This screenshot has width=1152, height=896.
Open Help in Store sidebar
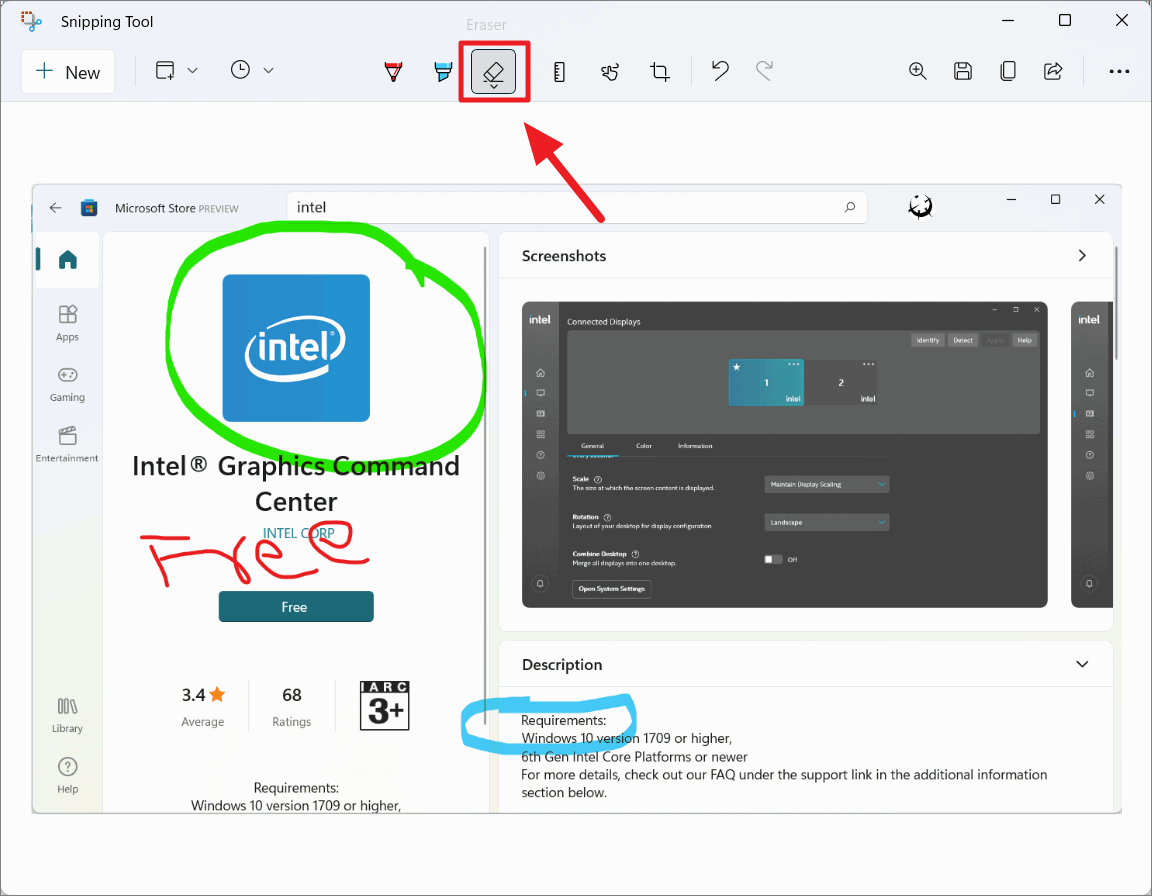point(67,776)
